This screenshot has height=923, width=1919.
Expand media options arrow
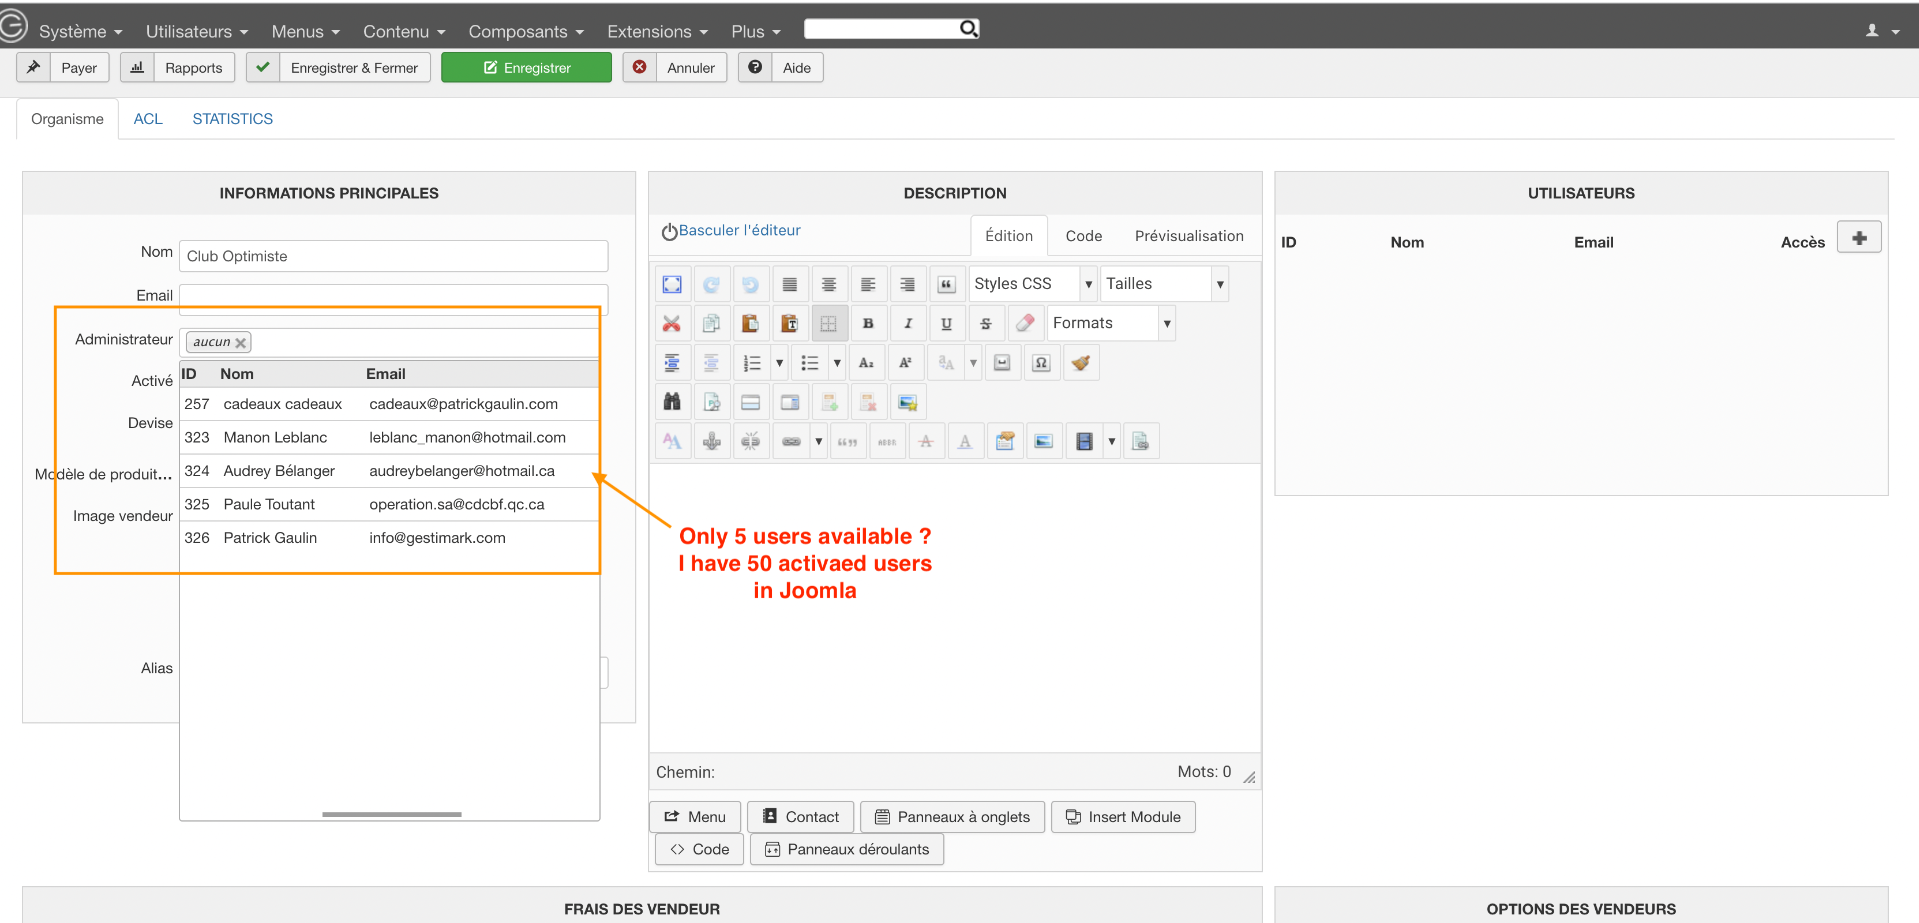(x=1111, y=441)
